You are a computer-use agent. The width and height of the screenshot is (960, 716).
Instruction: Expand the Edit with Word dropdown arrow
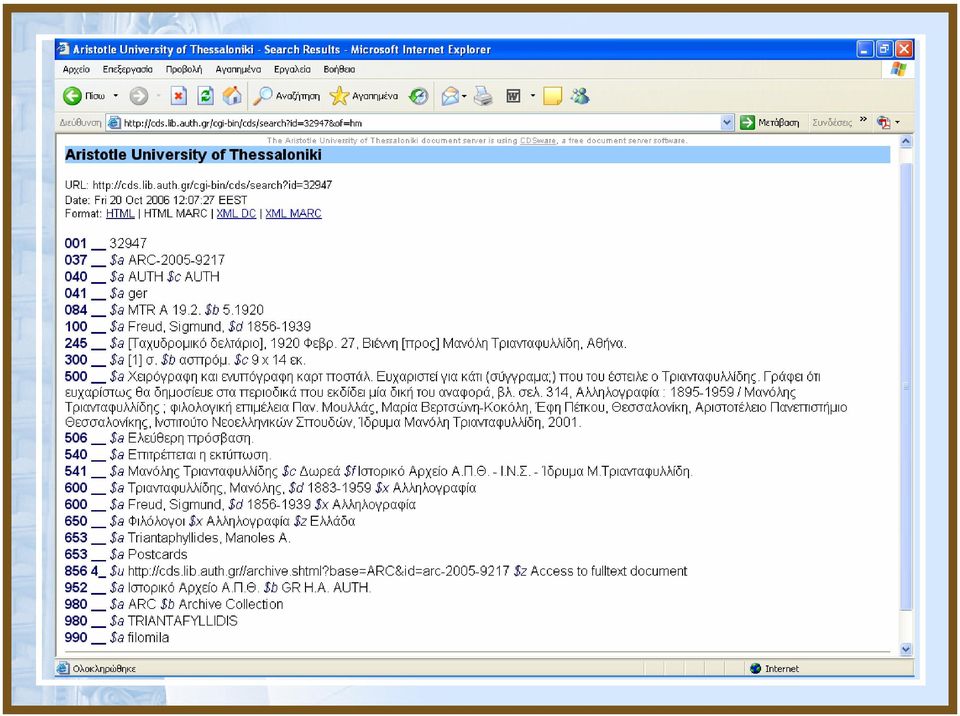click(533, 96)
